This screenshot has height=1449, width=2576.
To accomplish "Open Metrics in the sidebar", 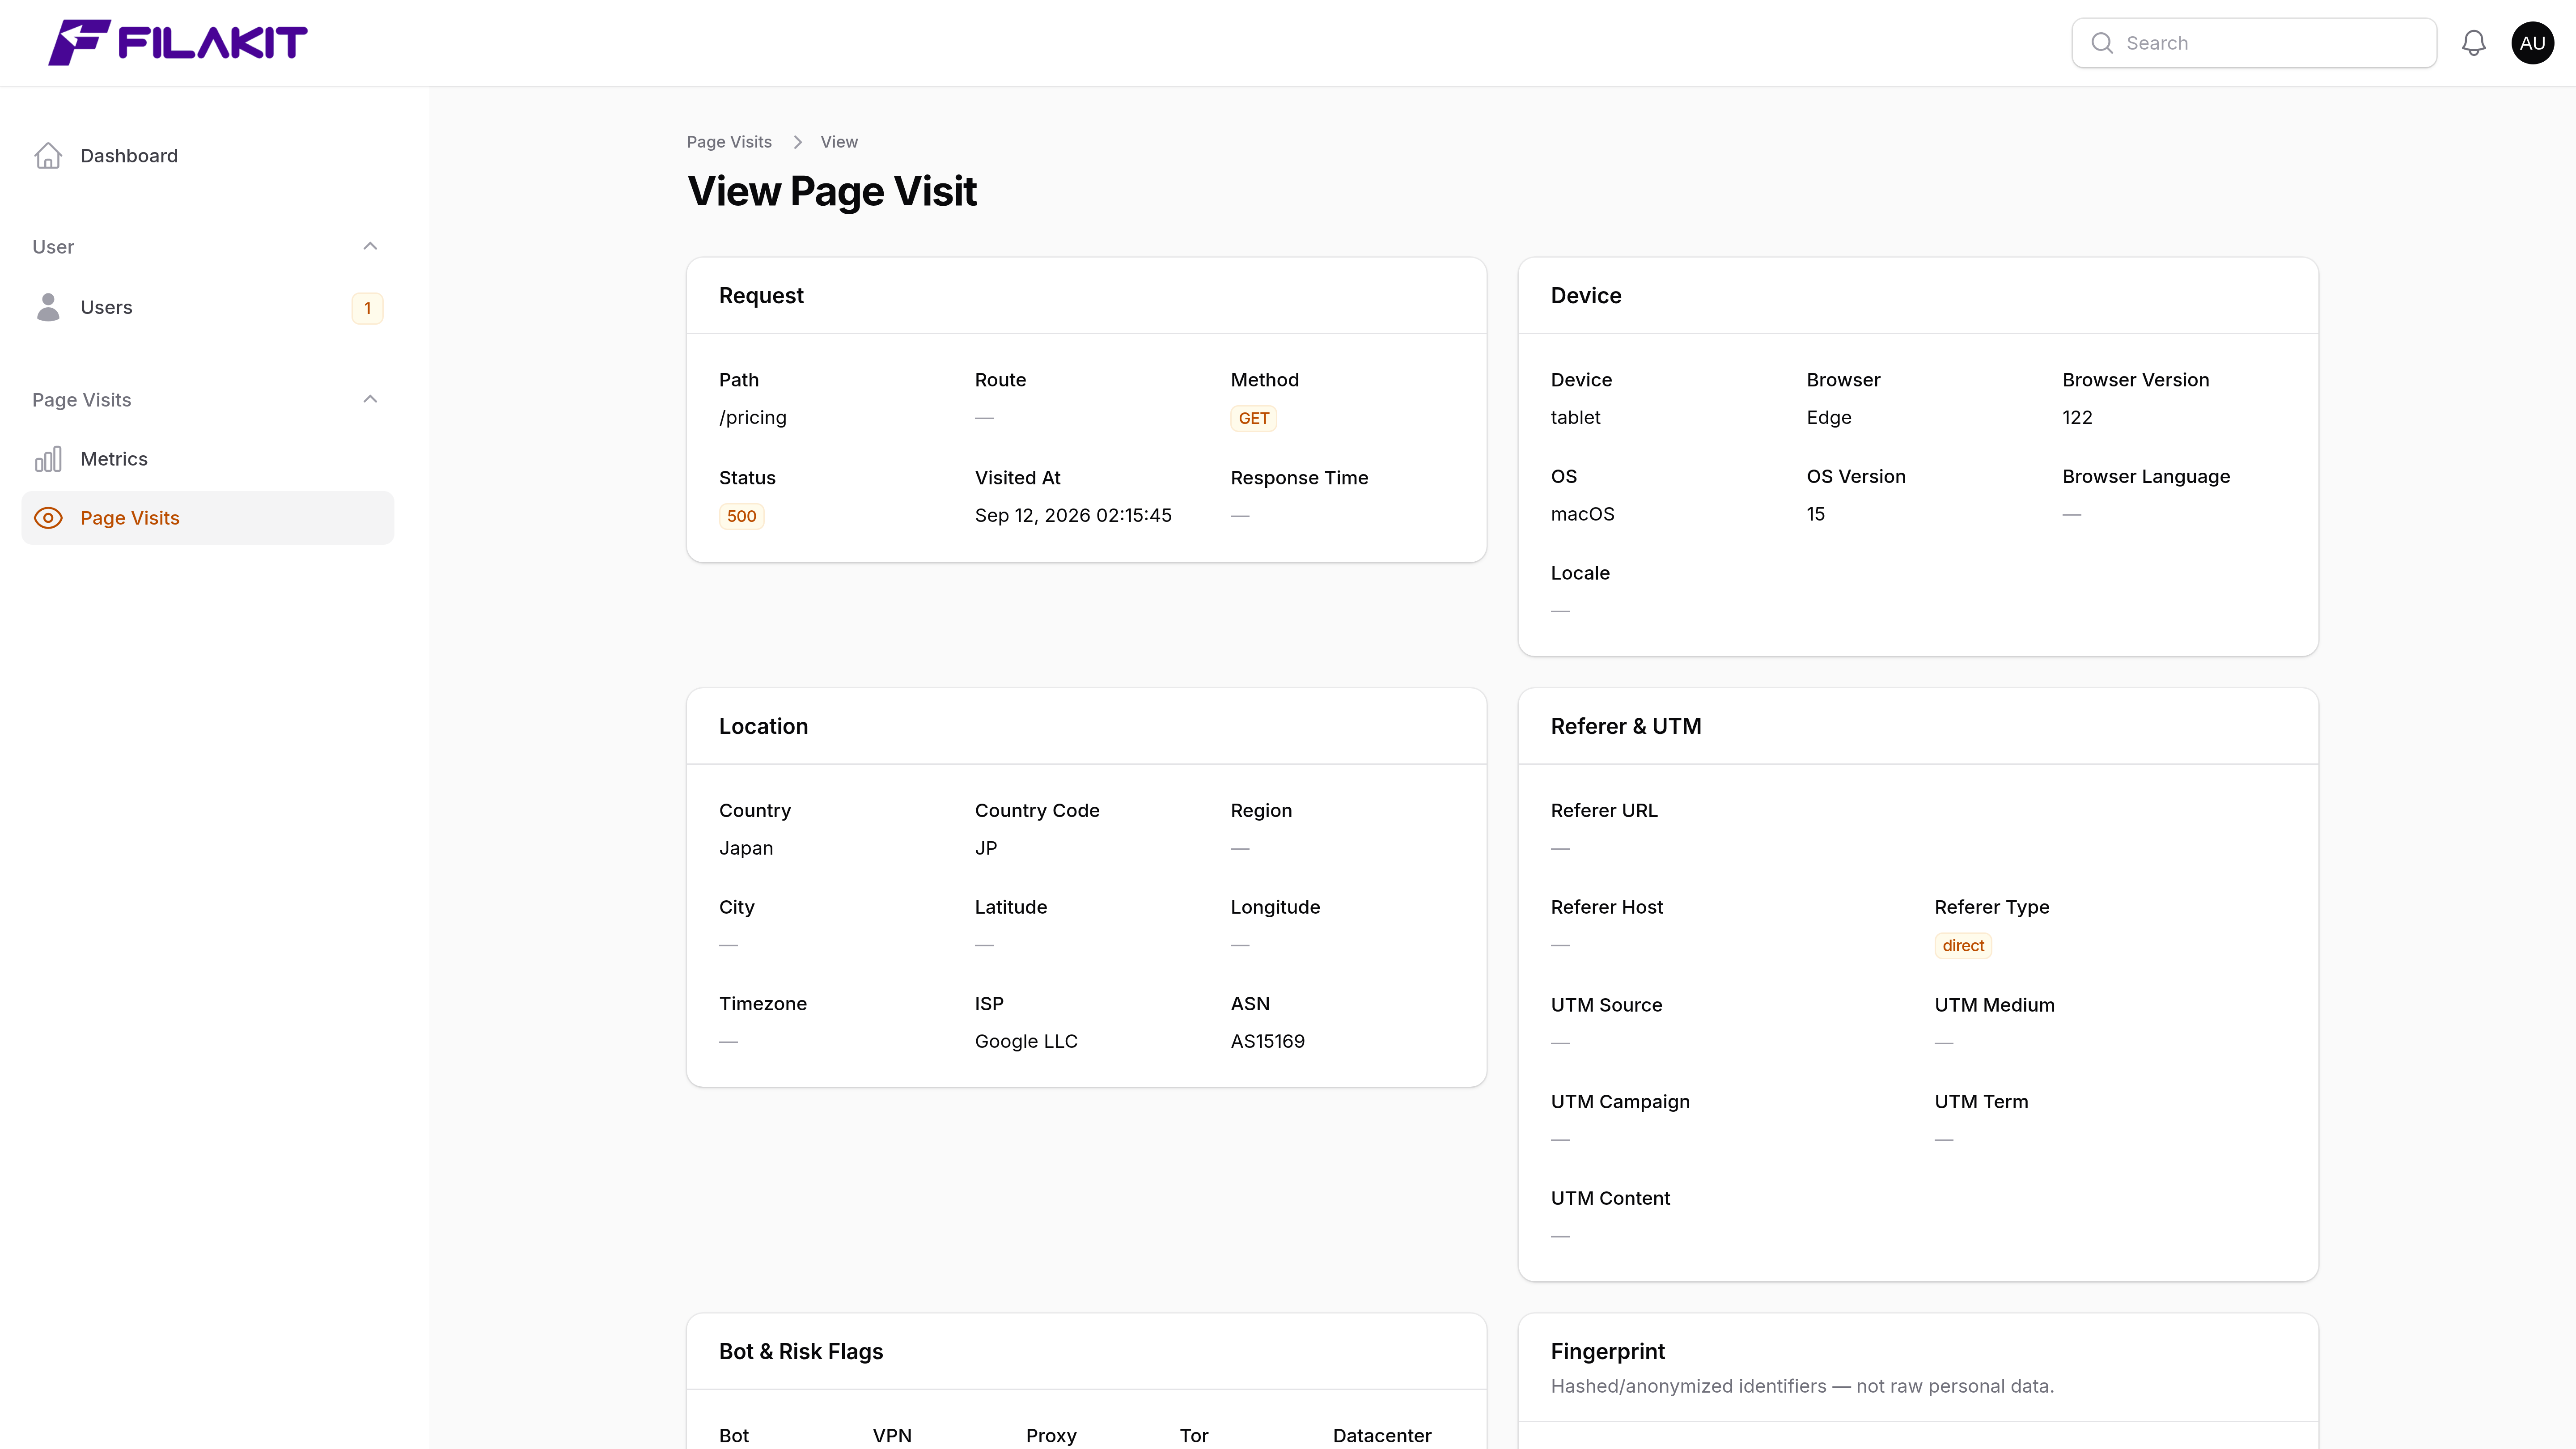I will 208,459.
